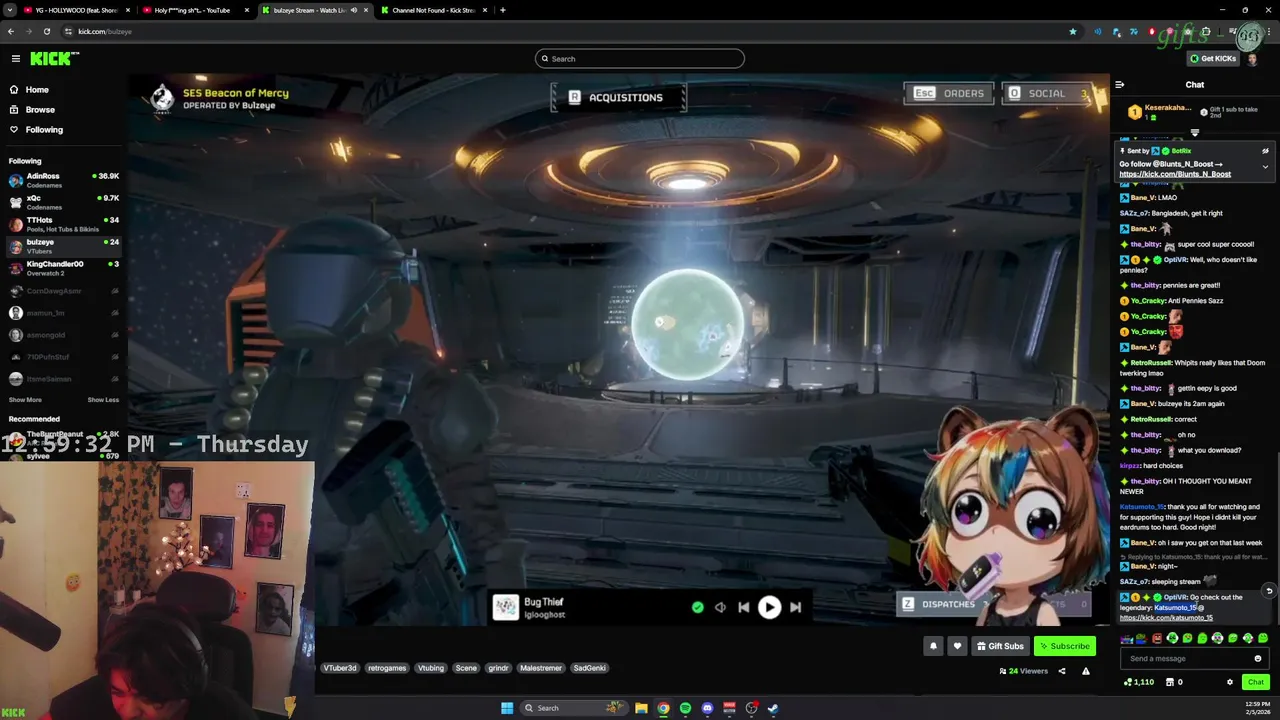Resume chat scrolling with return arrow
The height and width of the screenshot is (720, 1280).
click(x=1269, y=591)
